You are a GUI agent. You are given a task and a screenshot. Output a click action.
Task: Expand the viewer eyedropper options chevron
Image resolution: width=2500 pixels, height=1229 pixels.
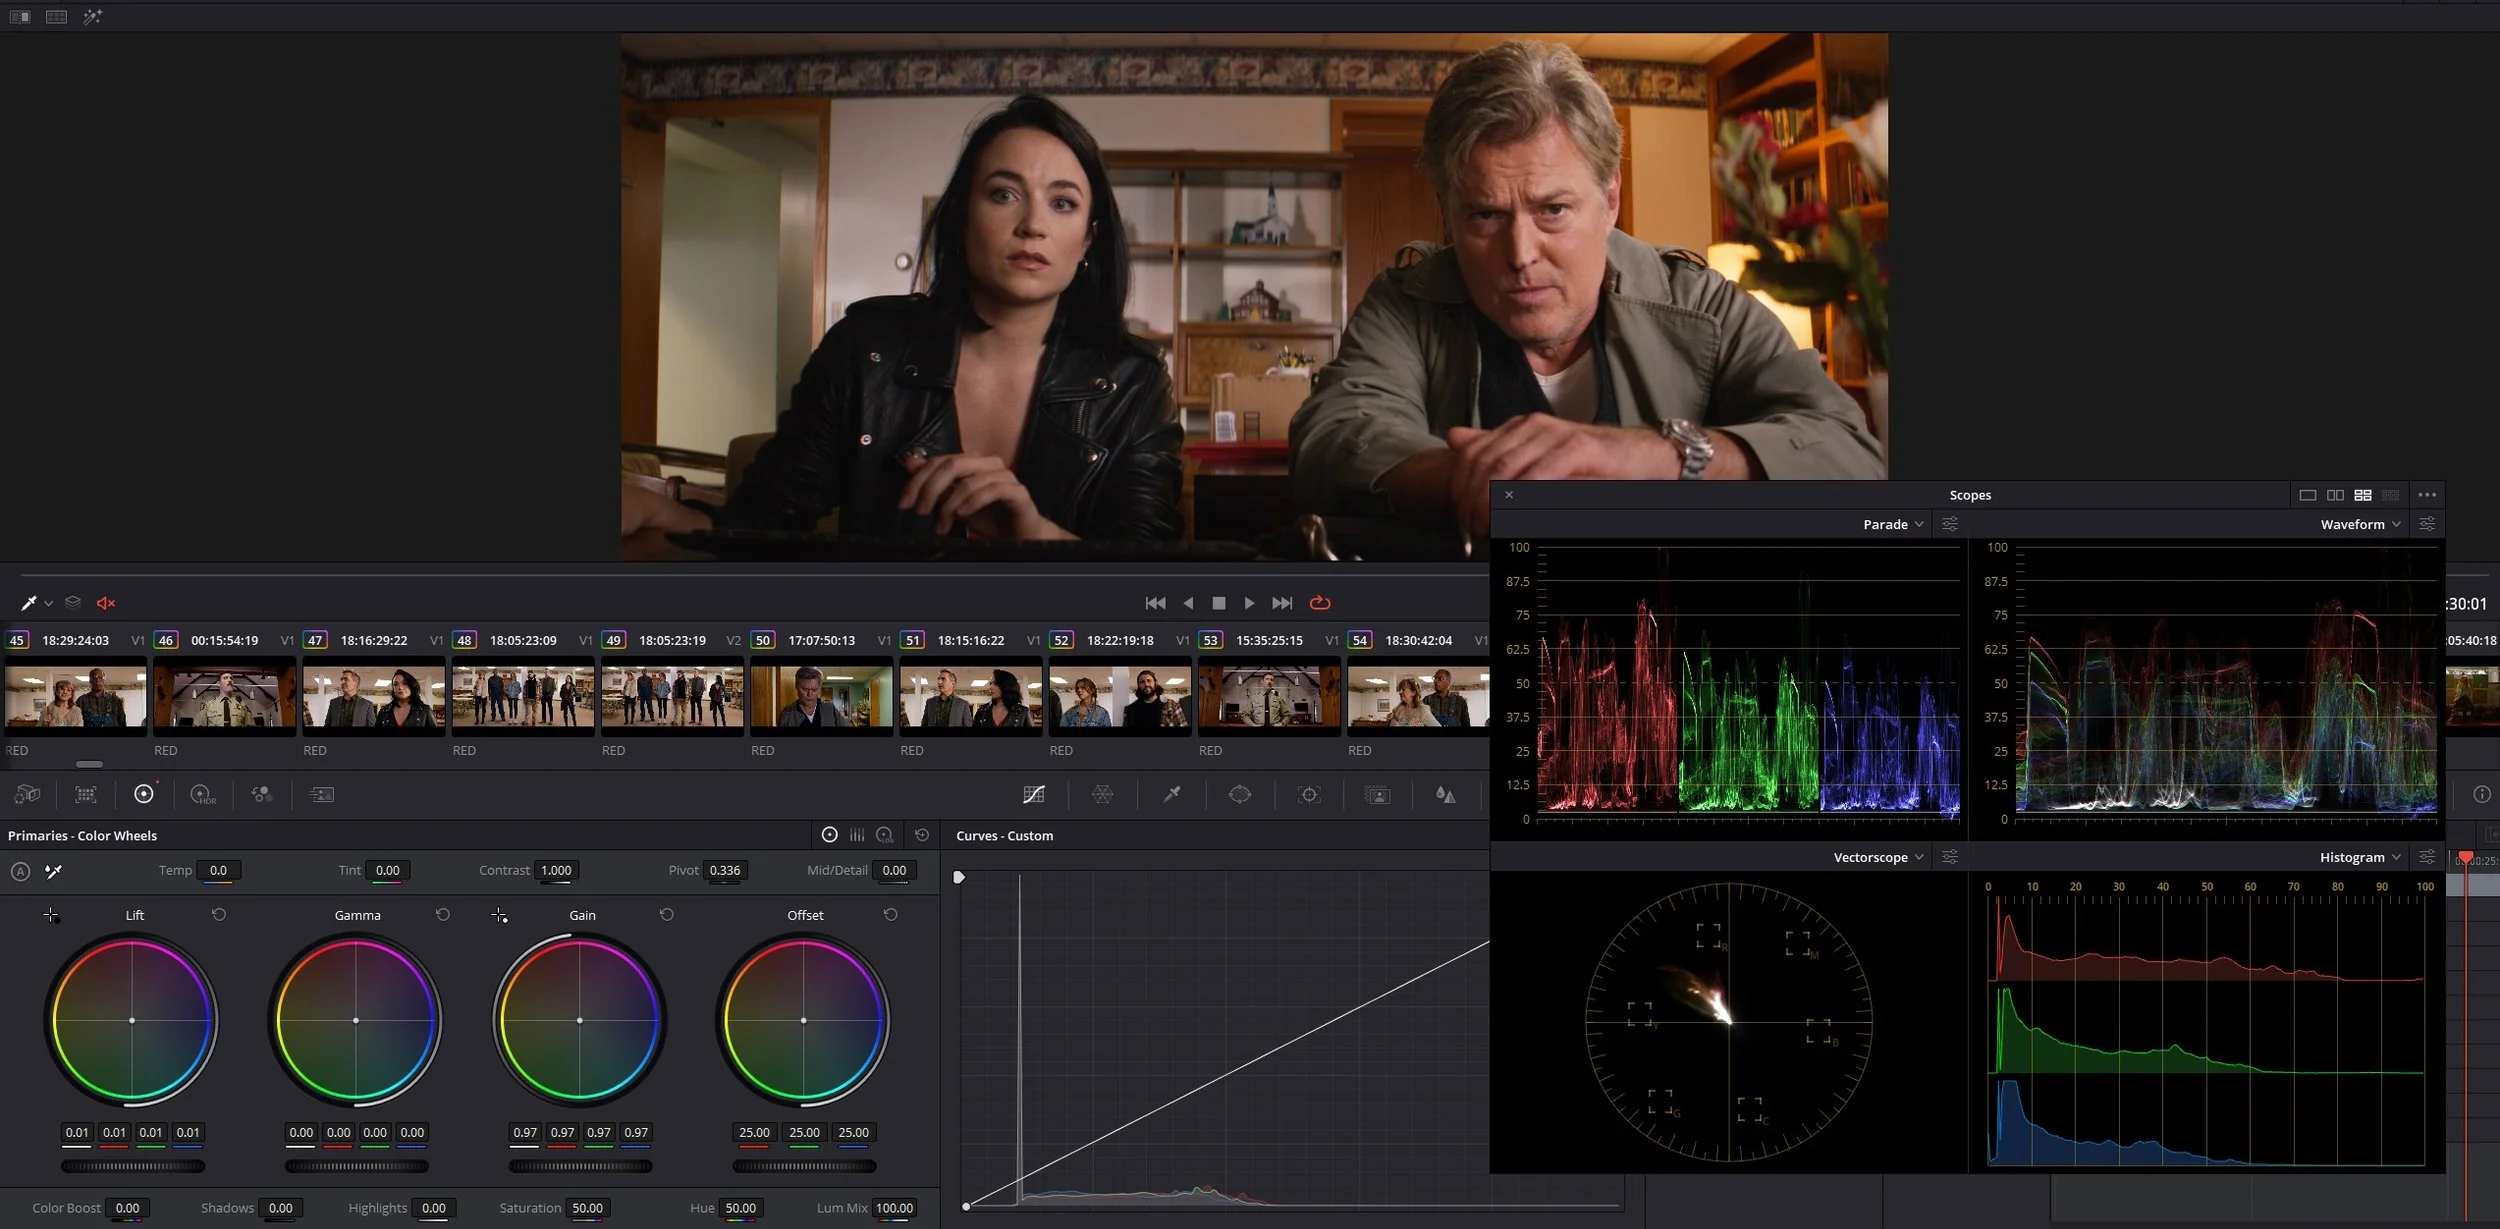(x=48, y=604)
